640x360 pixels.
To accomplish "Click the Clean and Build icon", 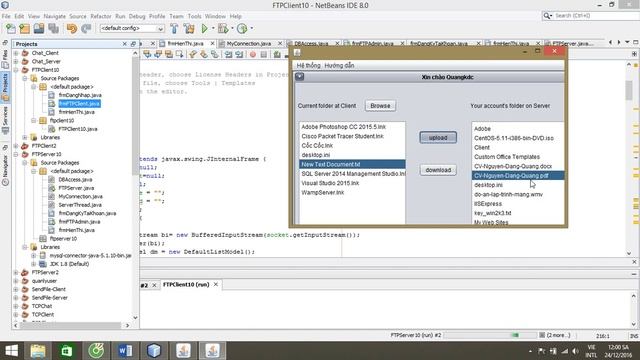I will tap(189, 29).
